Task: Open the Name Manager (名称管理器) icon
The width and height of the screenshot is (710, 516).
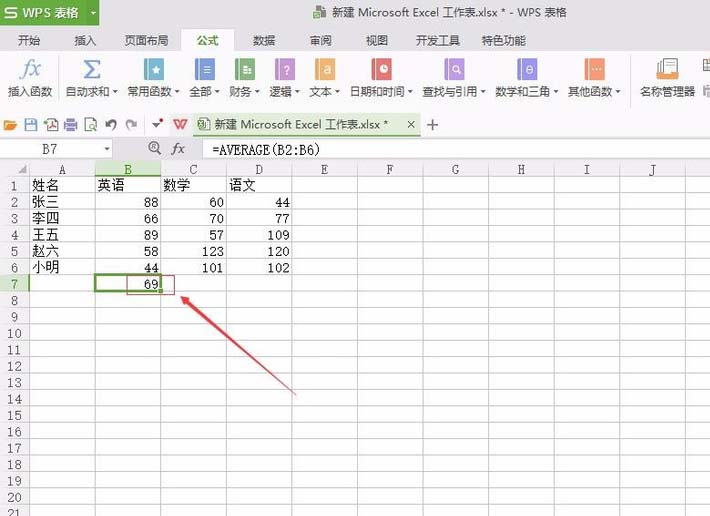Action: [667, 69]
